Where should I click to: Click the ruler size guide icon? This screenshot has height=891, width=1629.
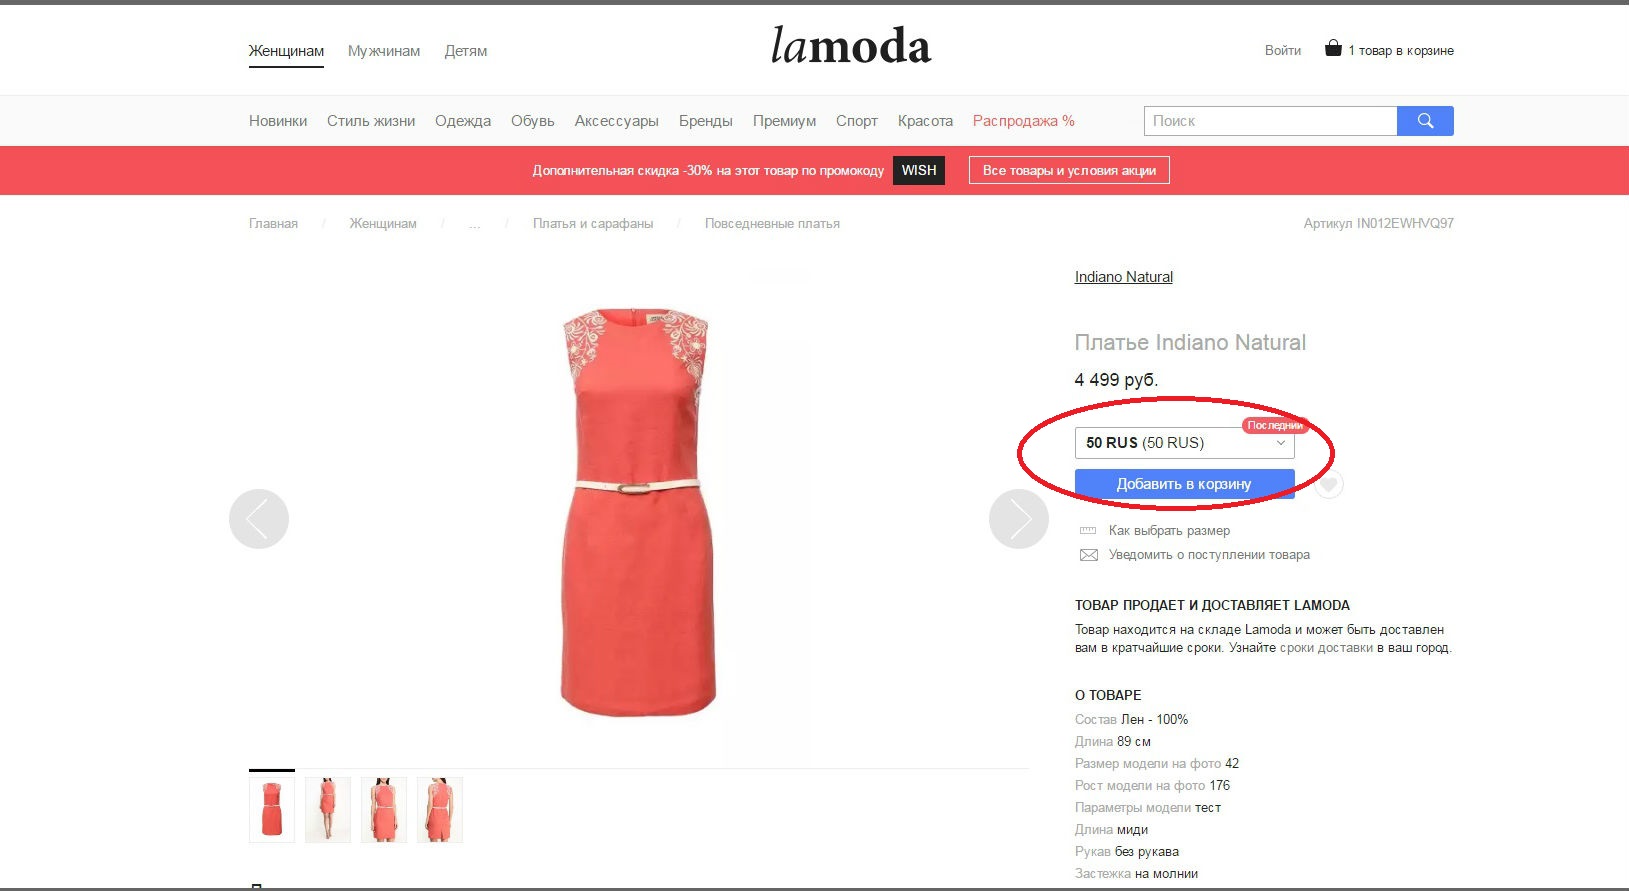point(1088,531)
